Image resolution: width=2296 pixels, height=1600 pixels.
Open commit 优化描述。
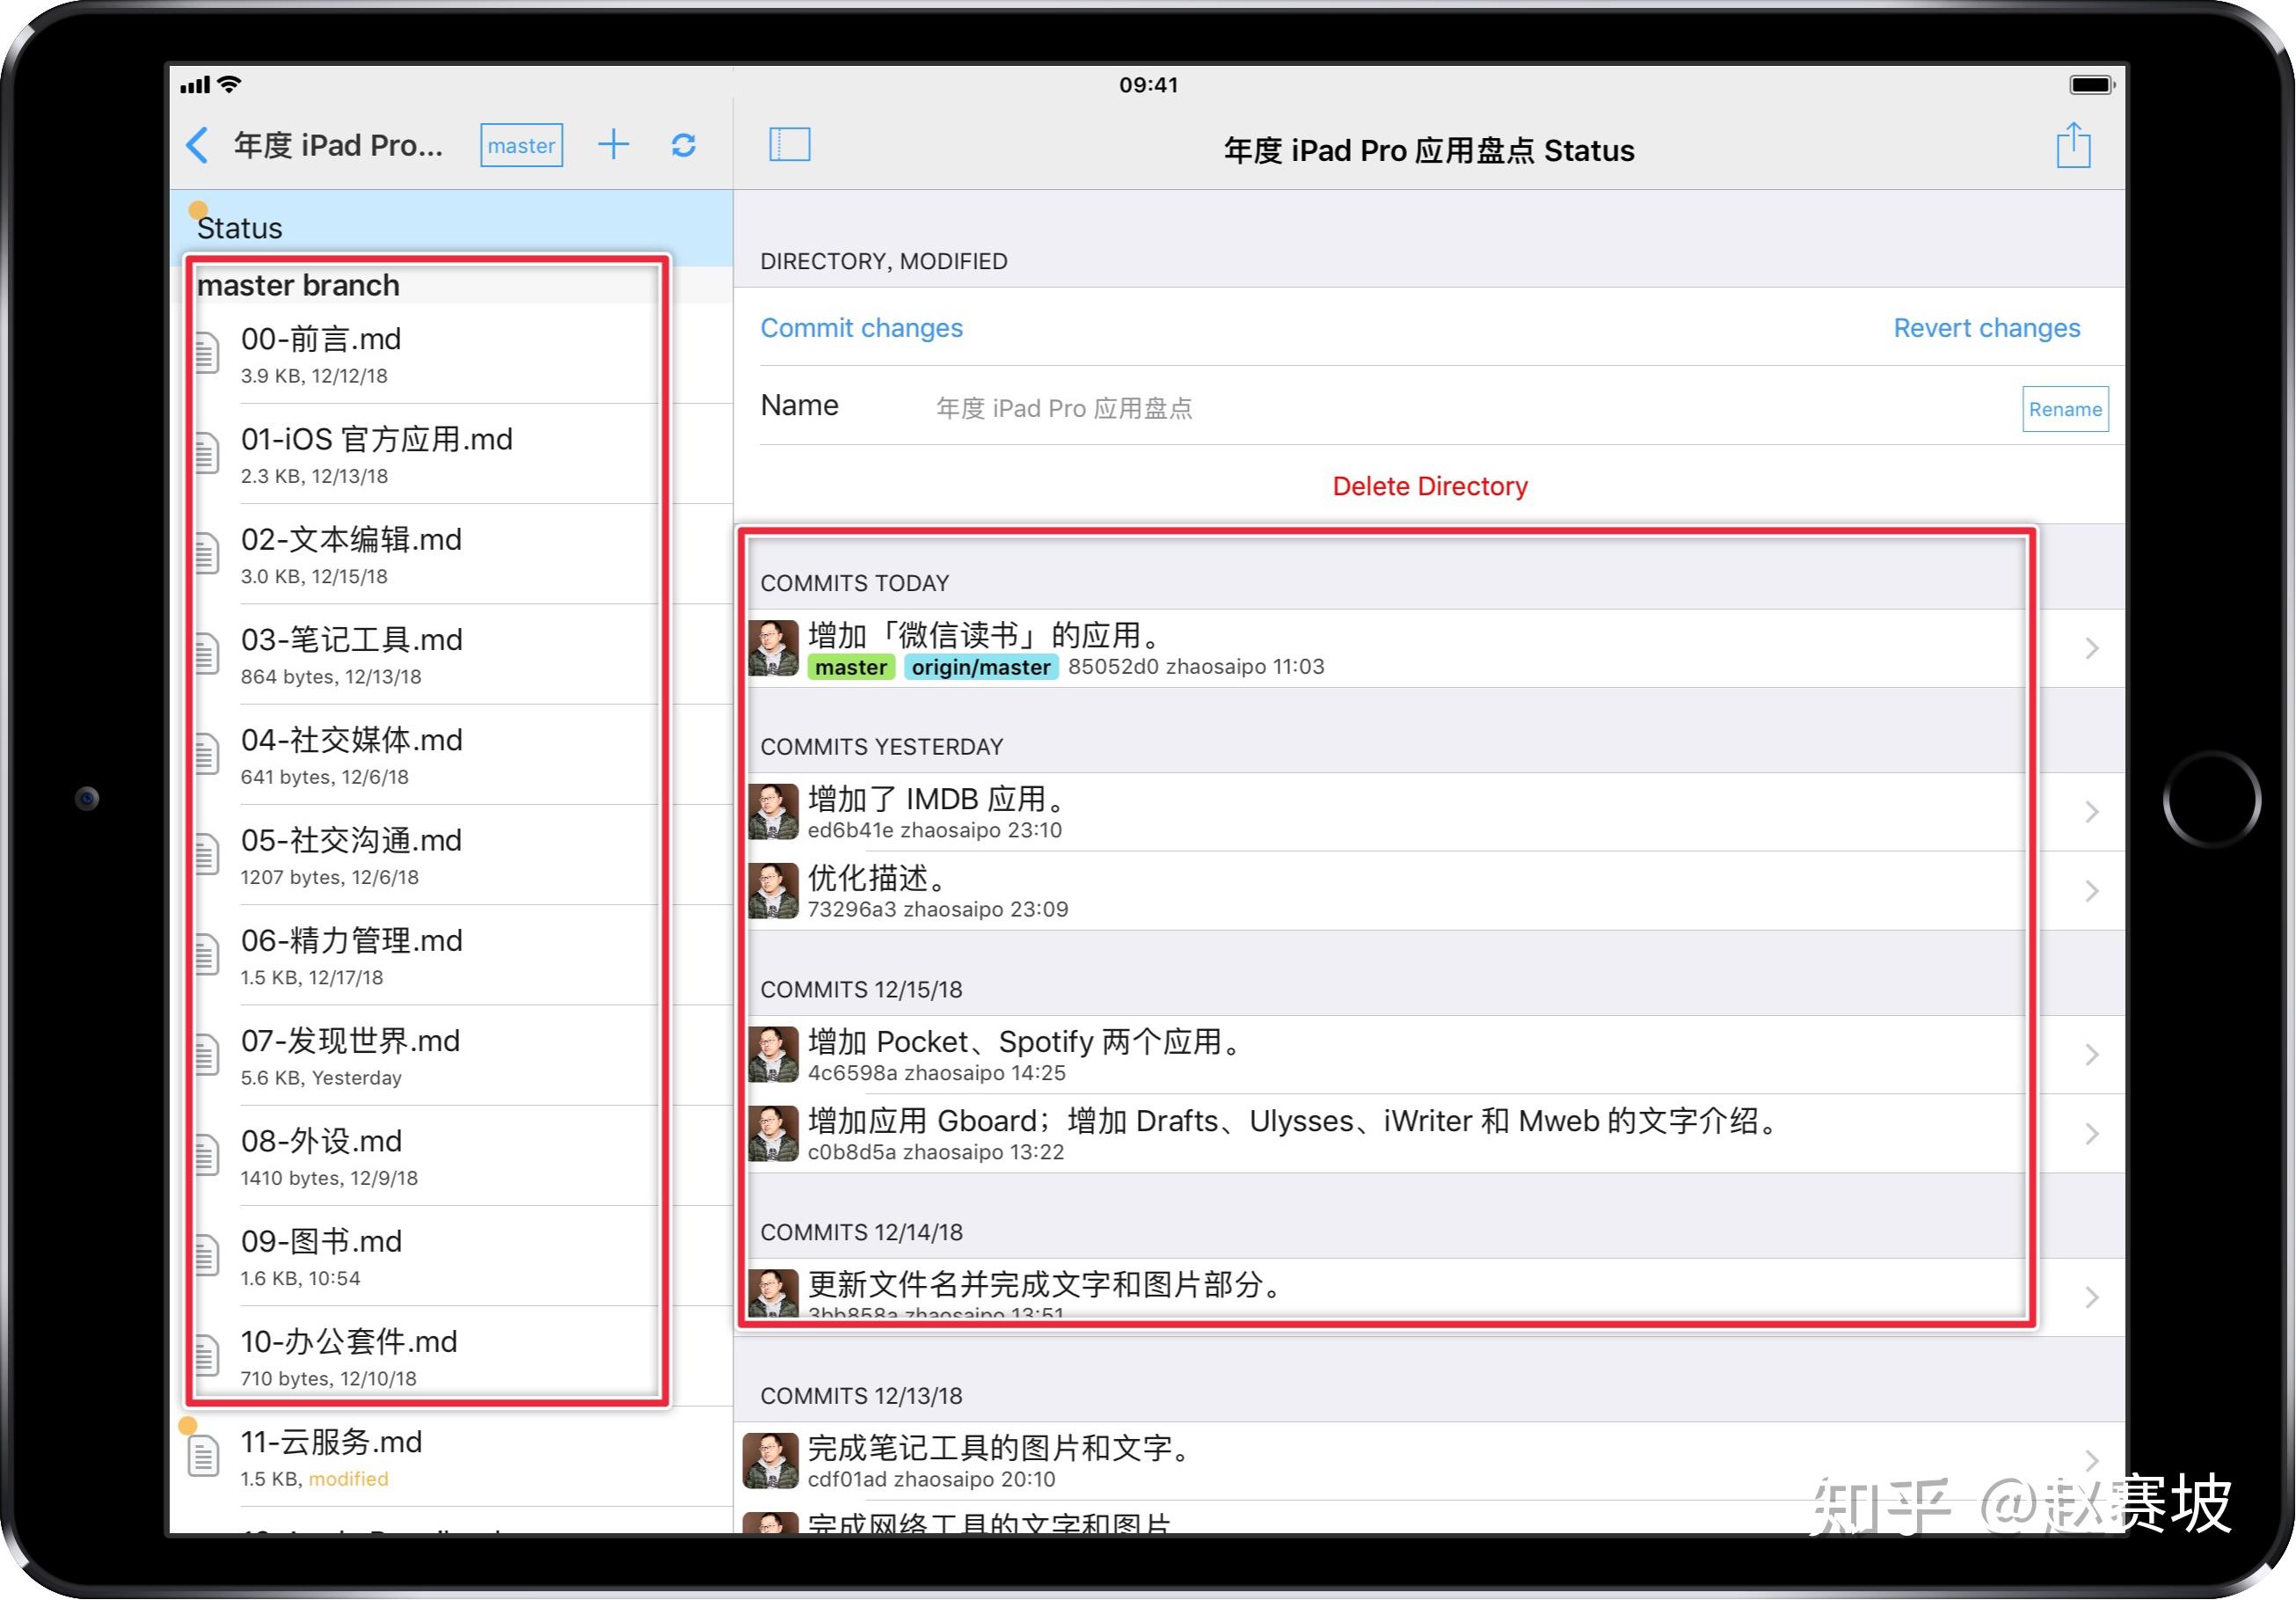pyautogui.click(x=1429, y=891)
